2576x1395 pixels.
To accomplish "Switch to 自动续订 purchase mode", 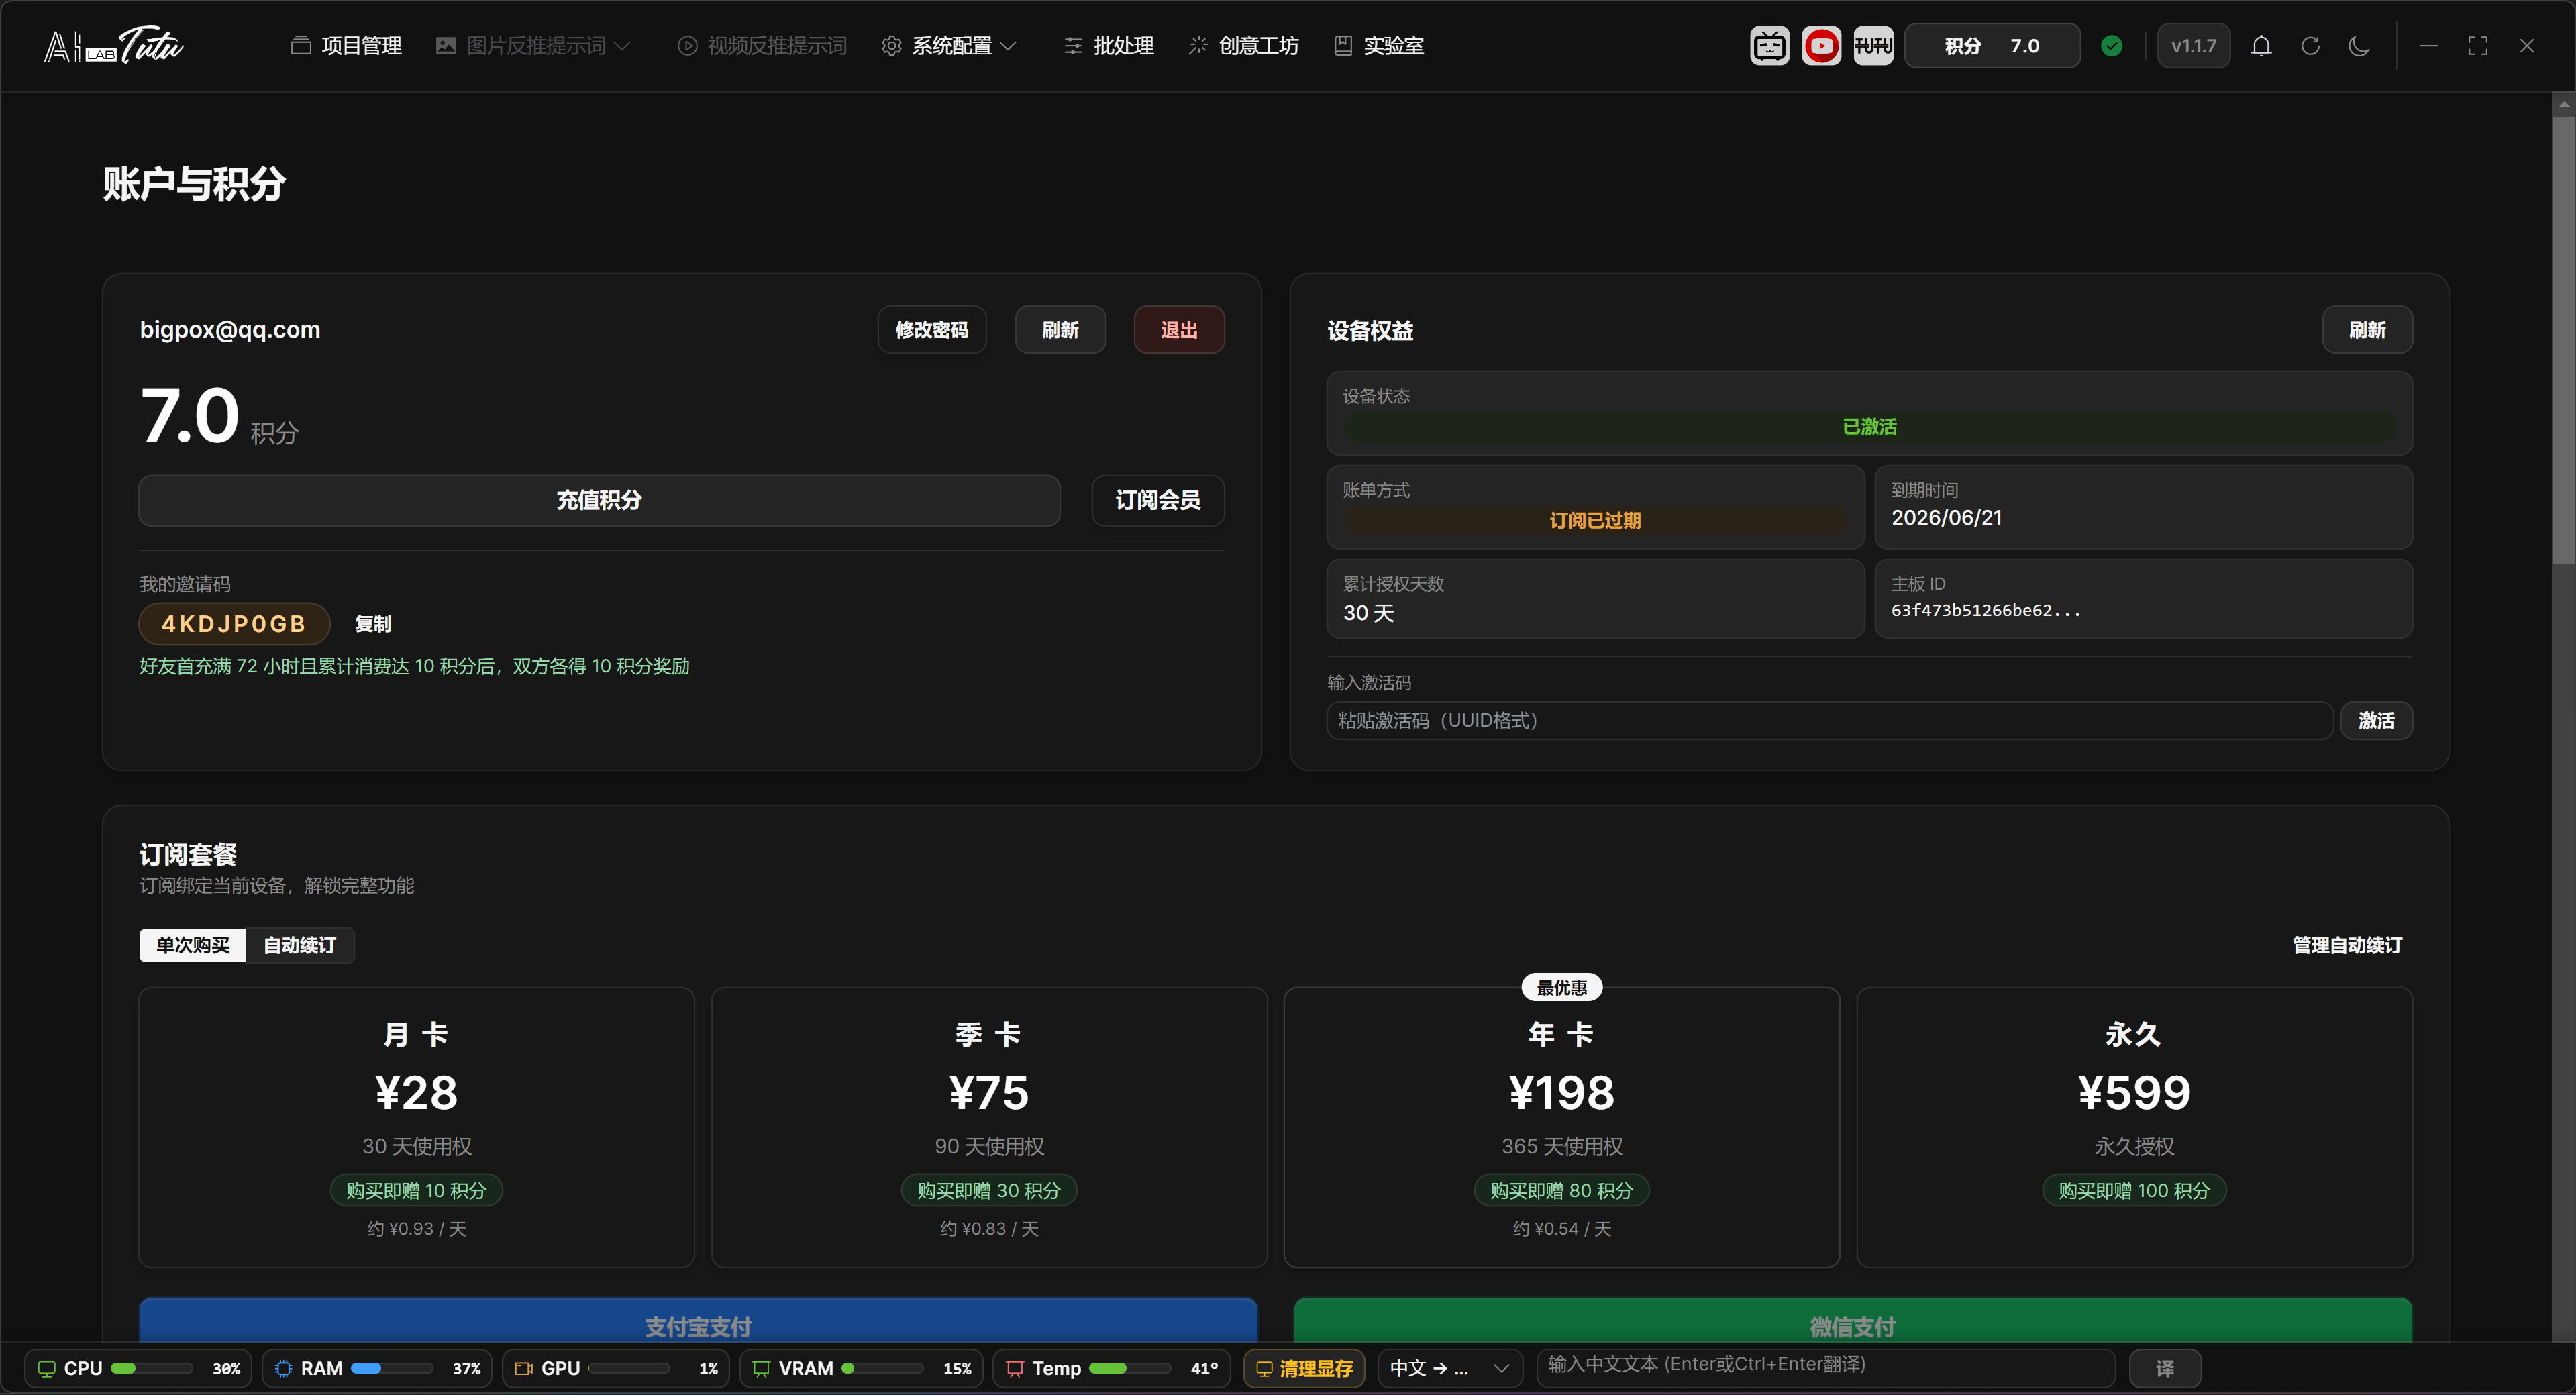I will (x=299, y=945).
